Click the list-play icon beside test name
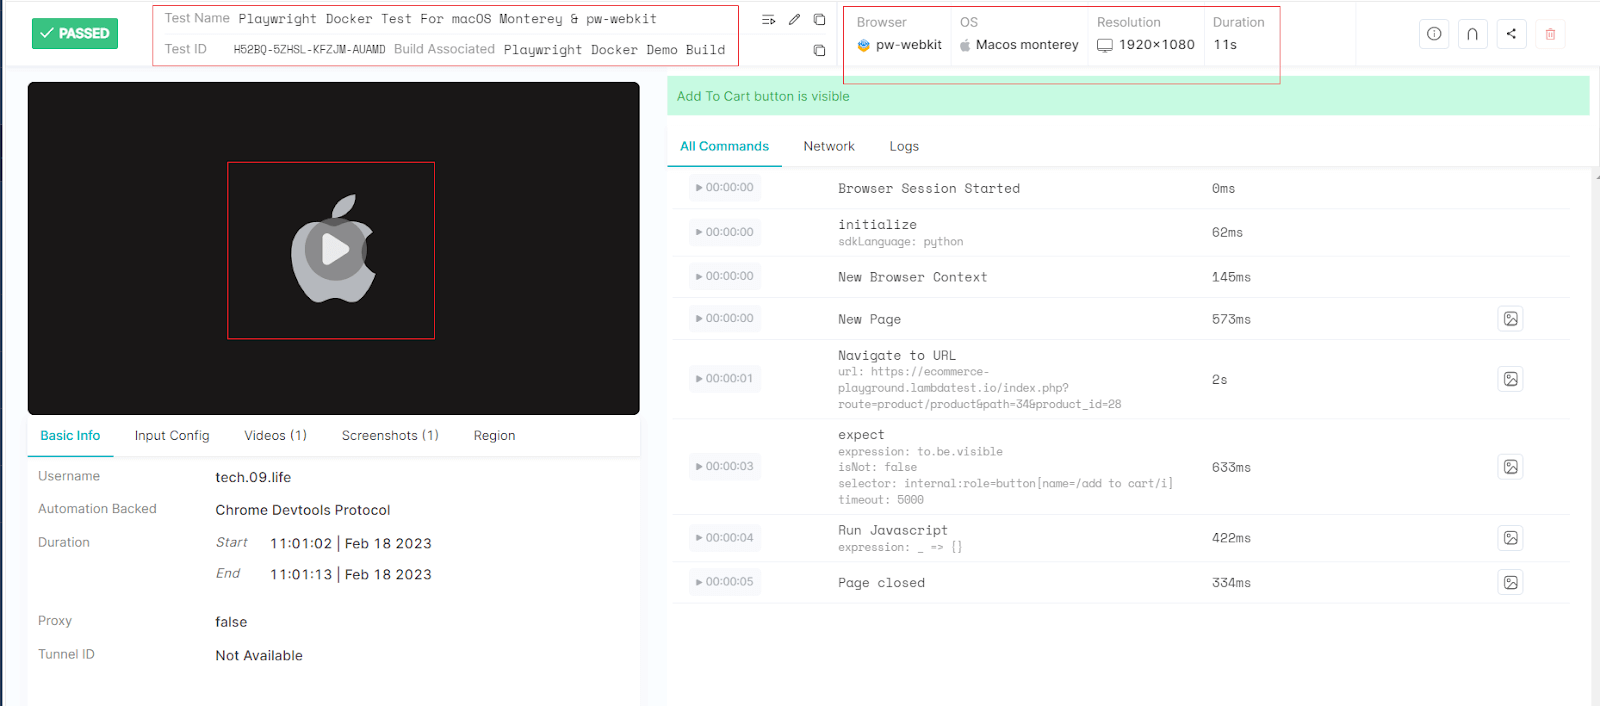 (x=768, y=20)
